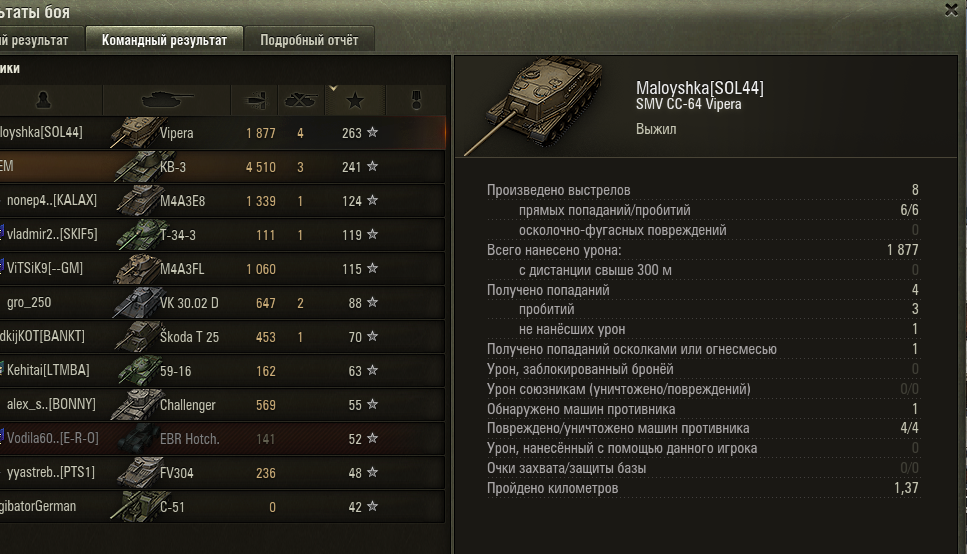
Task: Select gro_250 VK 30.02 D row
Action: pos(222,303)
